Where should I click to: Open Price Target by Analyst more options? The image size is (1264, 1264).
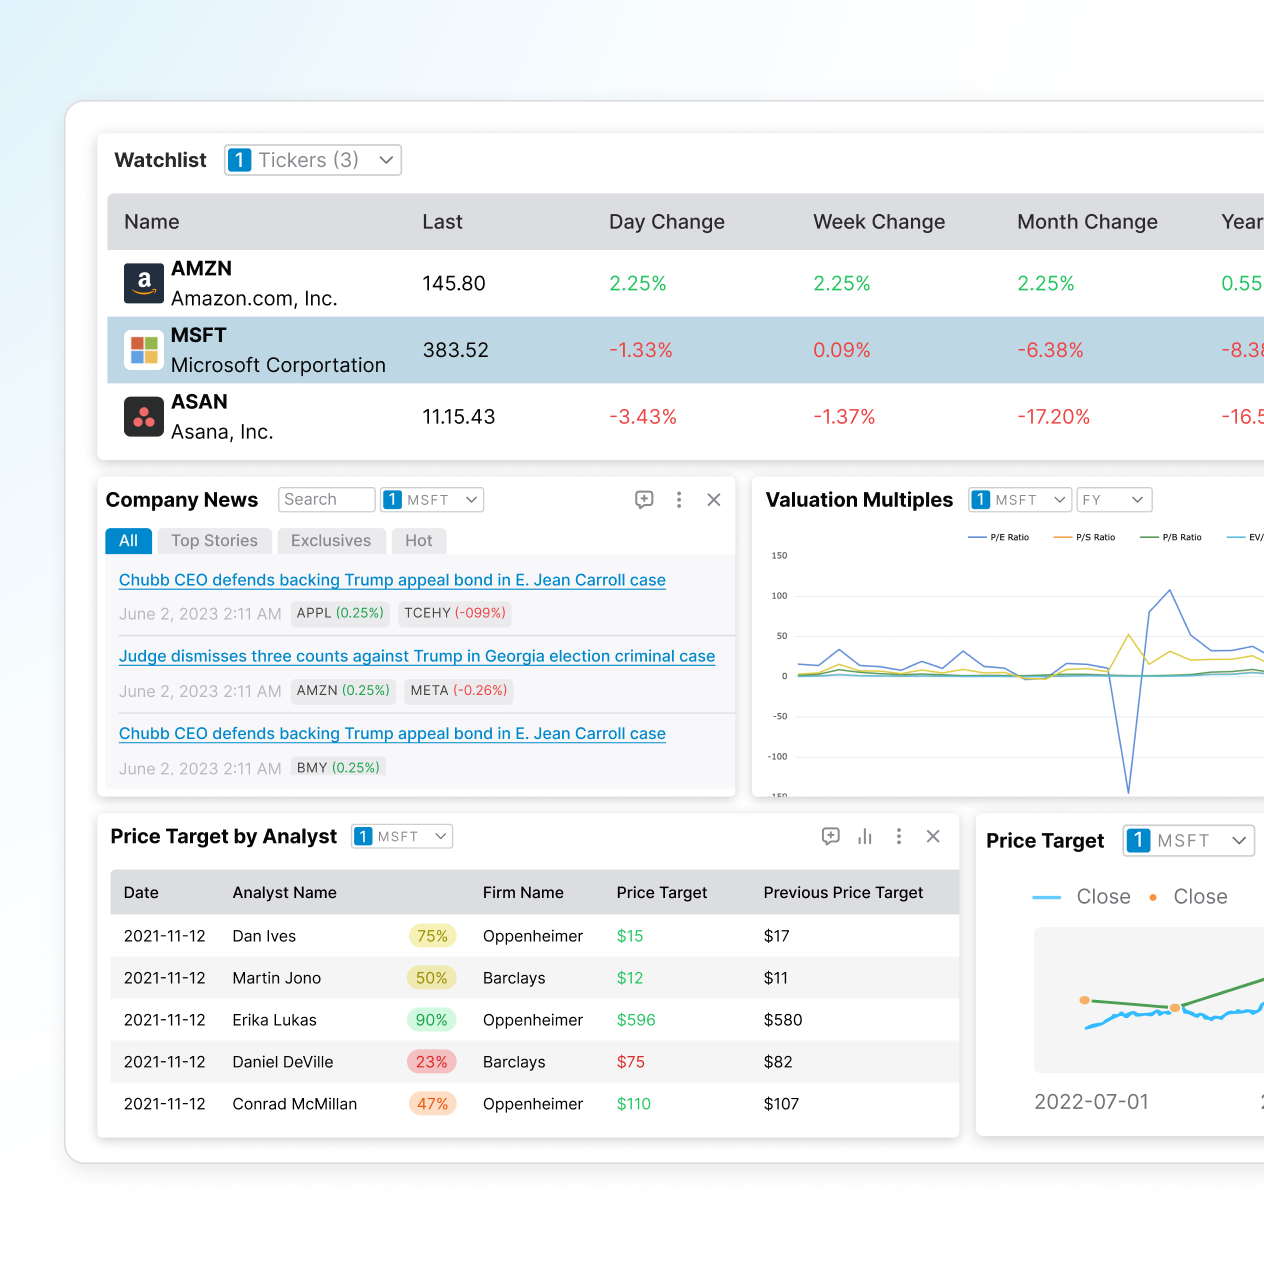899,836
